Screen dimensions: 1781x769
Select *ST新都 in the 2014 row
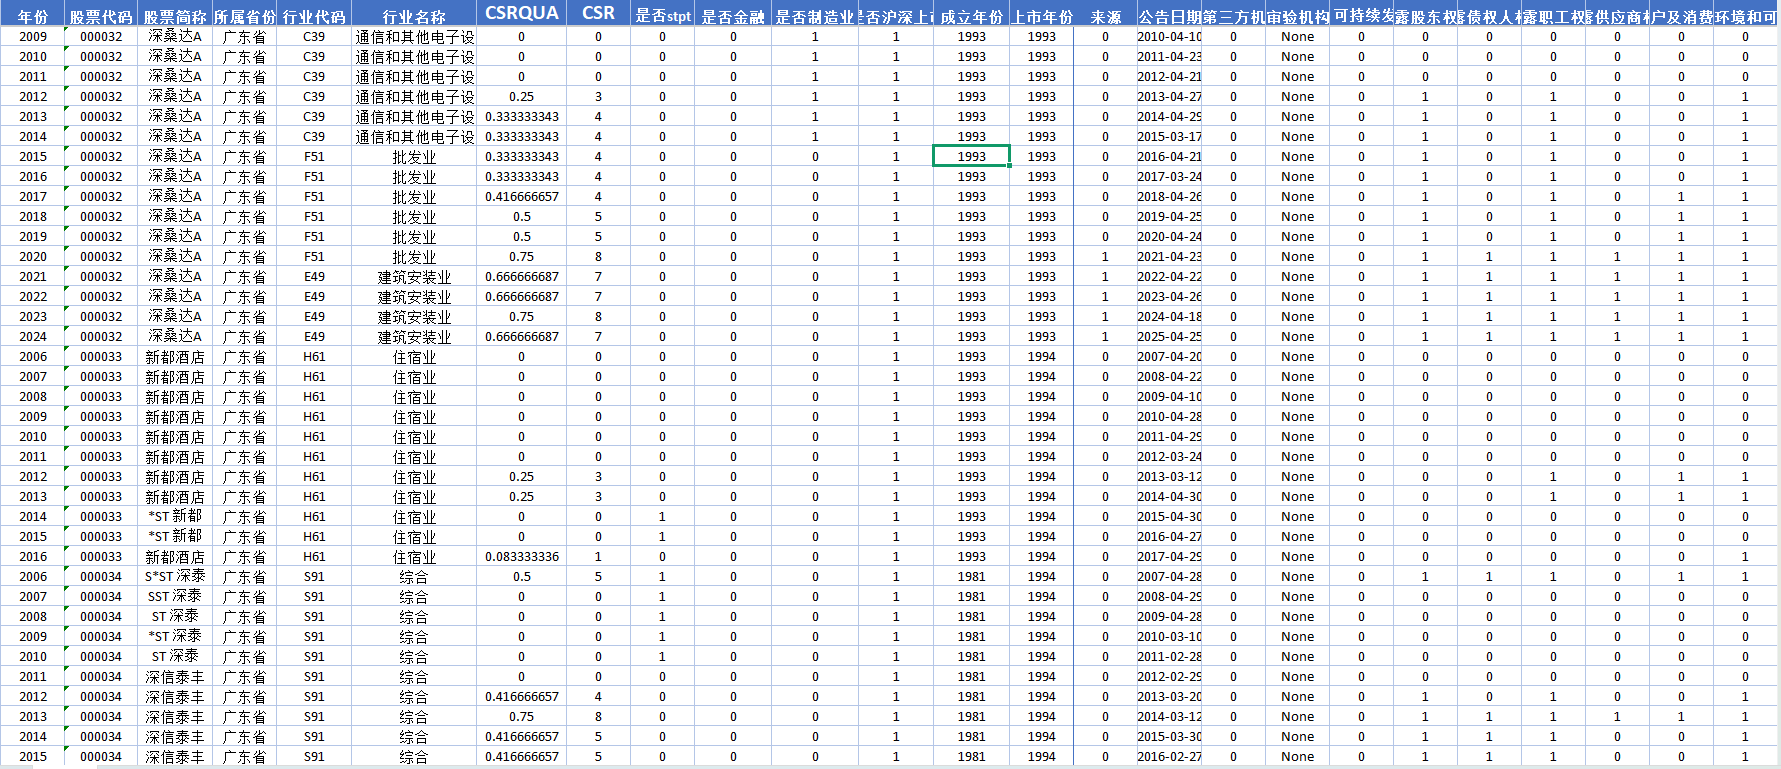pos(175,516)
